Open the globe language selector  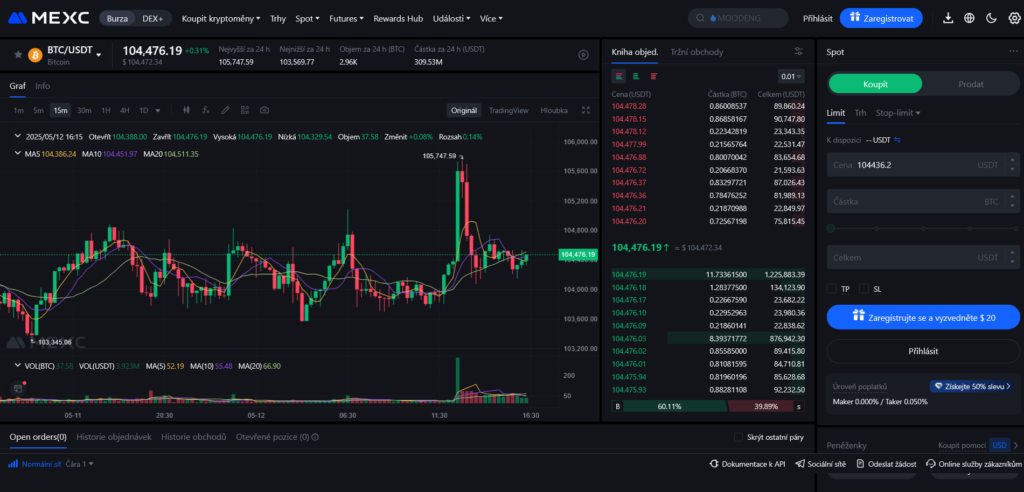pyautogui.click(x=969, y=18)
